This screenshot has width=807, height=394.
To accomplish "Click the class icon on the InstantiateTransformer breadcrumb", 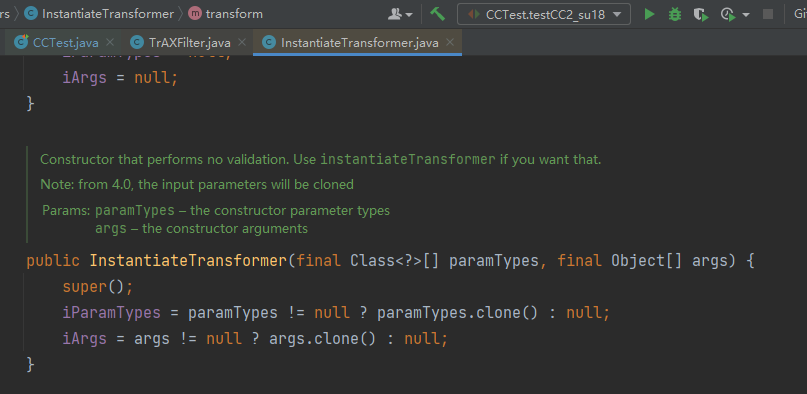I will [31, 14].
